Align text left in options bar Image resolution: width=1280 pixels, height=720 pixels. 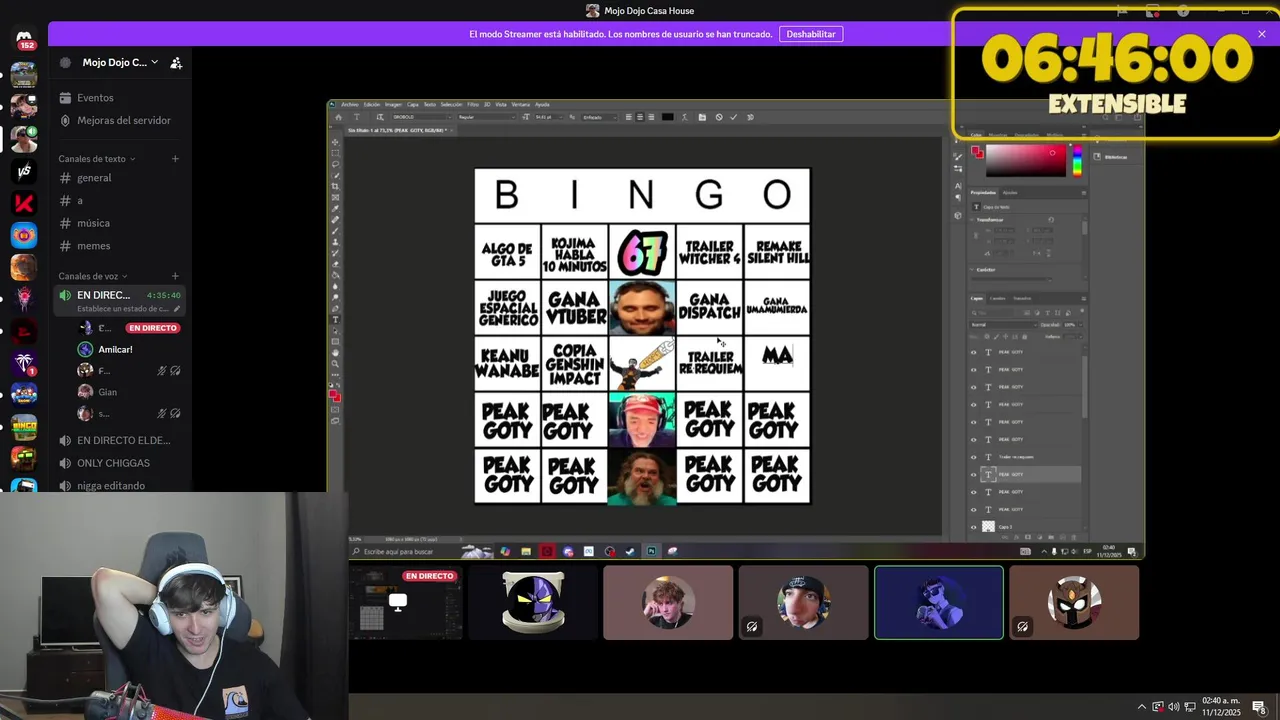pos(629,117)
